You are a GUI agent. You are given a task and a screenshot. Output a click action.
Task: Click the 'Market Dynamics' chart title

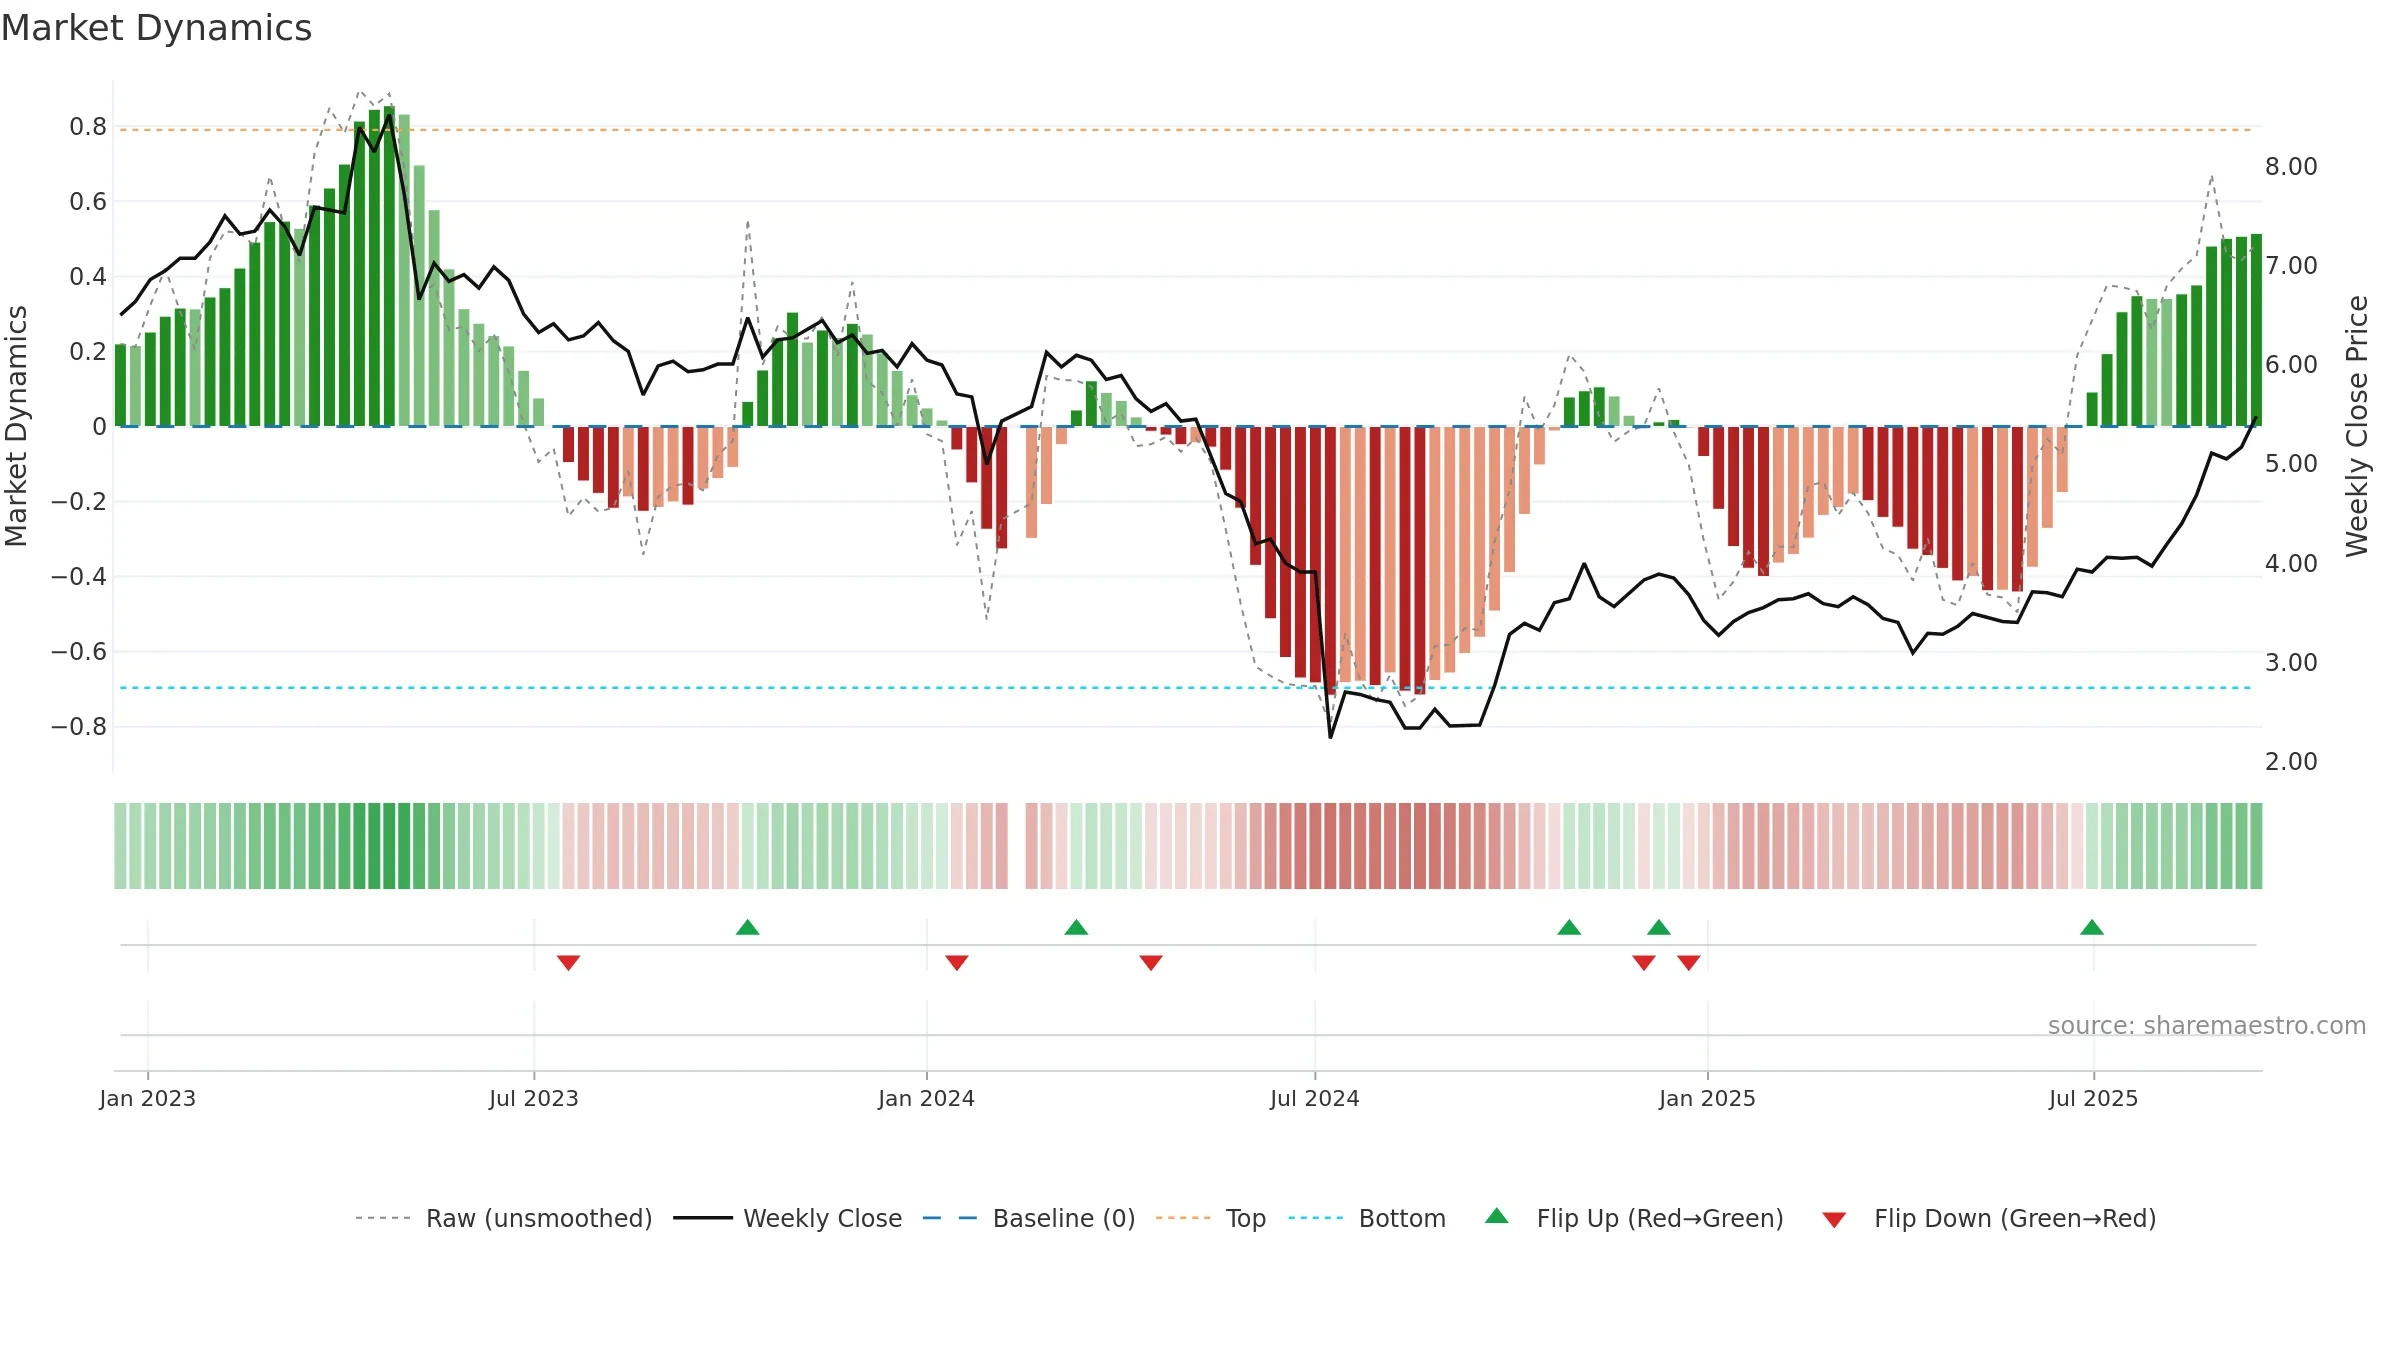pos(156,28)
